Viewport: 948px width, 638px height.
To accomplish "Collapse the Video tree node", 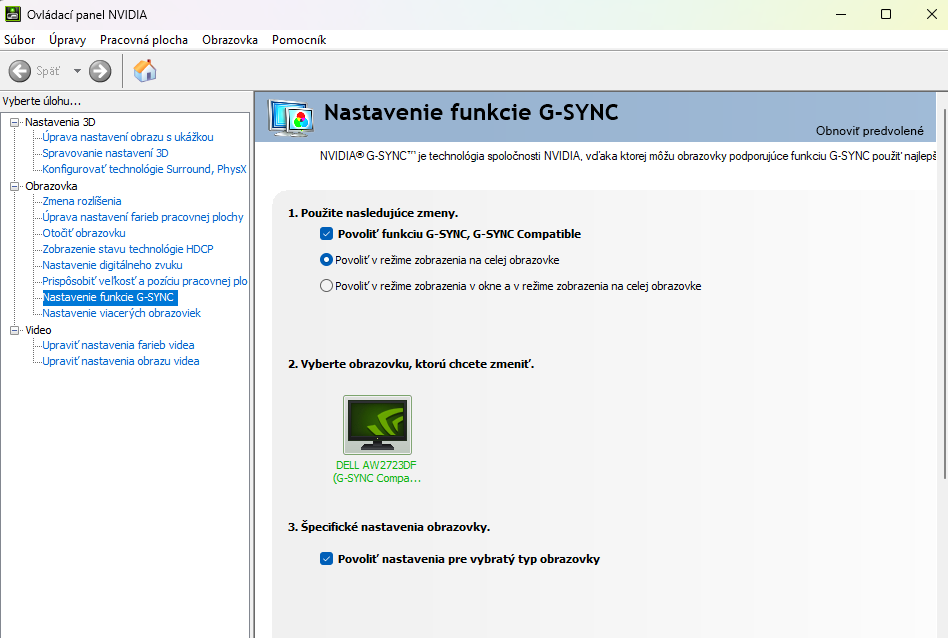I will click(15, 330).
